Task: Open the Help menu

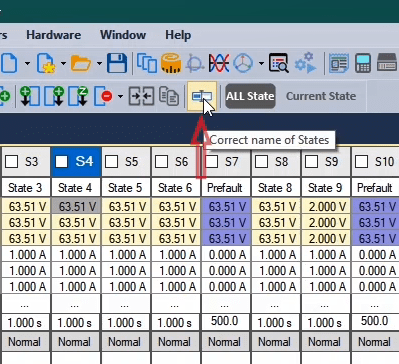Action: pyautogui.click(x=178, y=35)
